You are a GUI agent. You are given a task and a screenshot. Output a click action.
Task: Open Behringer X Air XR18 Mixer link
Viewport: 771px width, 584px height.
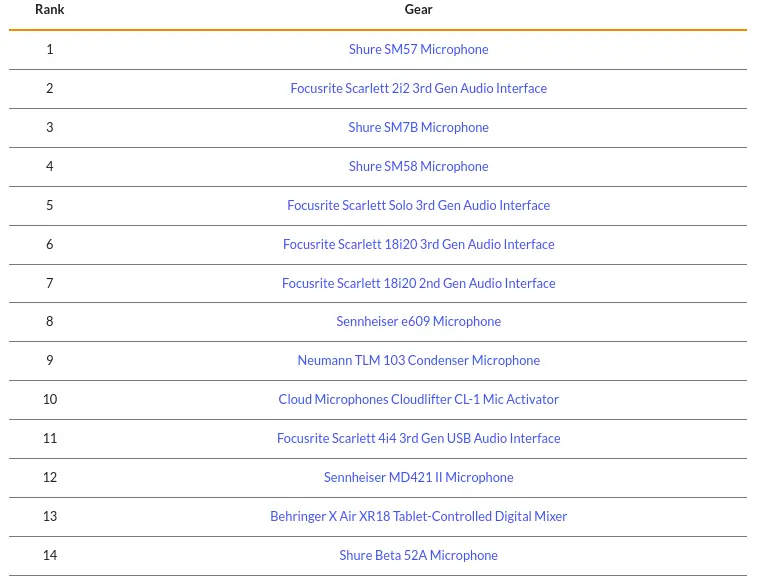point(418,517)
